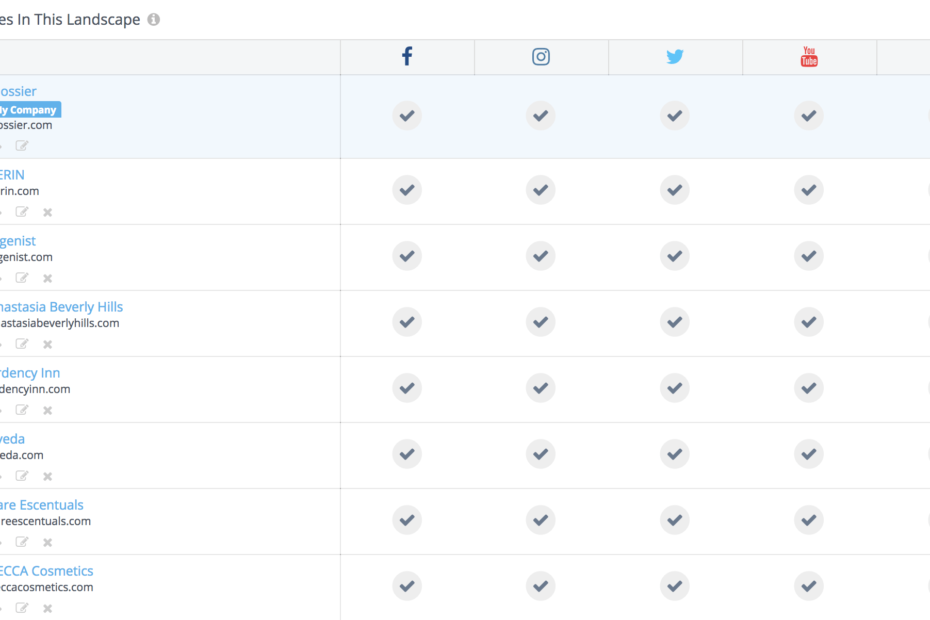Click the edit icon for Glossier

22,146
